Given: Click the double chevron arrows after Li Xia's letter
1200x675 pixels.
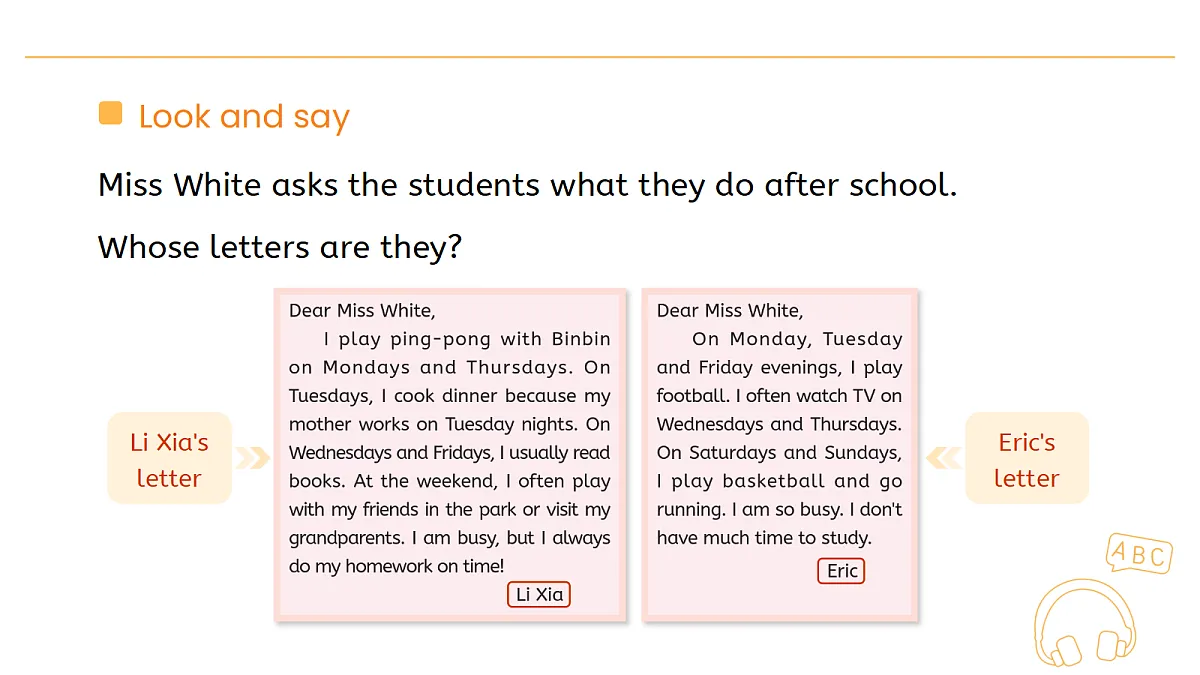Looking at the screenshot, I should 252,458.
